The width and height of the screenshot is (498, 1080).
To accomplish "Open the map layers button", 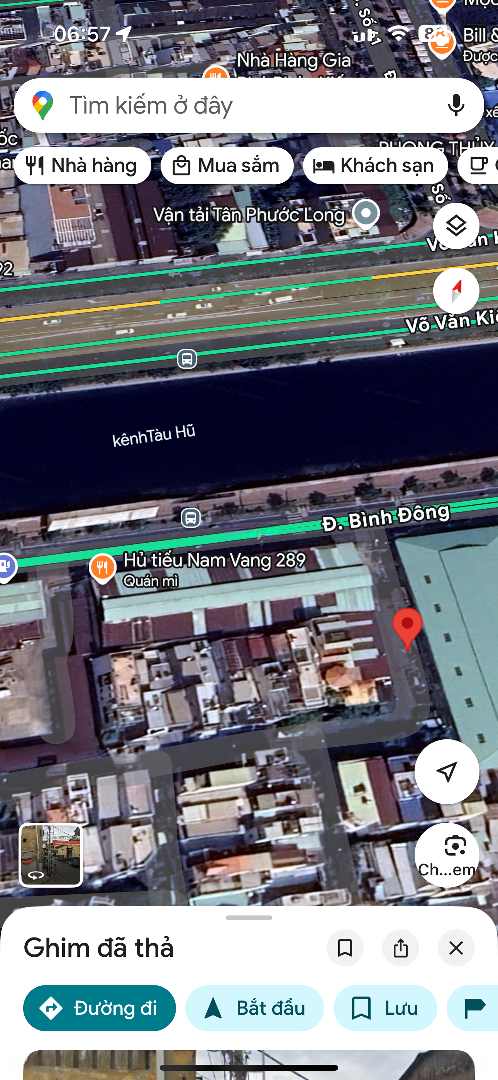I will (x=456, y=225).
